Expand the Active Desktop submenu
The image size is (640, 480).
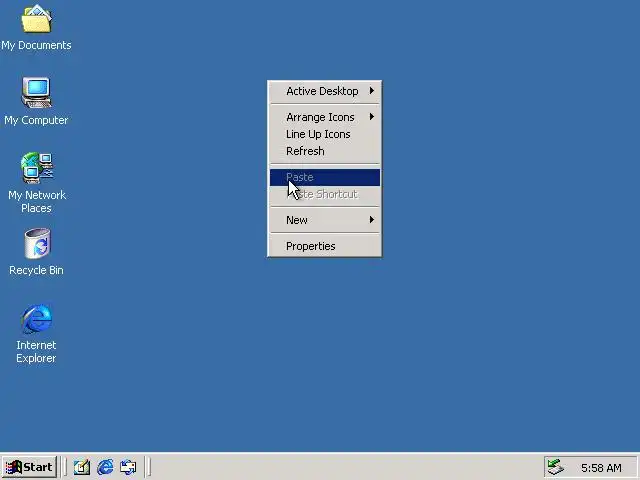tap(325, 91)
